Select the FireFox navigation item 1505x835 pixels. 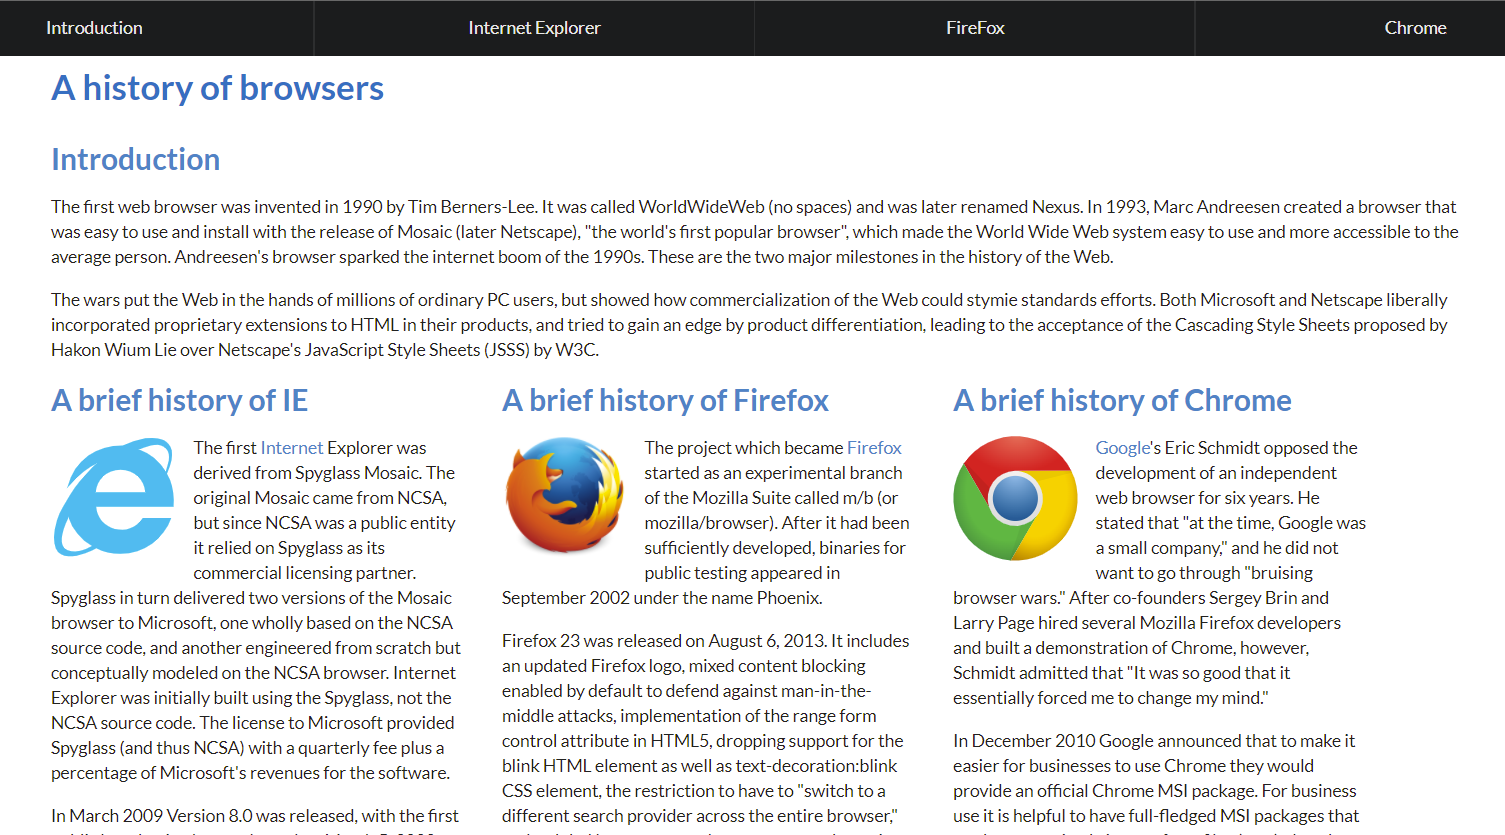click(975, 28)
